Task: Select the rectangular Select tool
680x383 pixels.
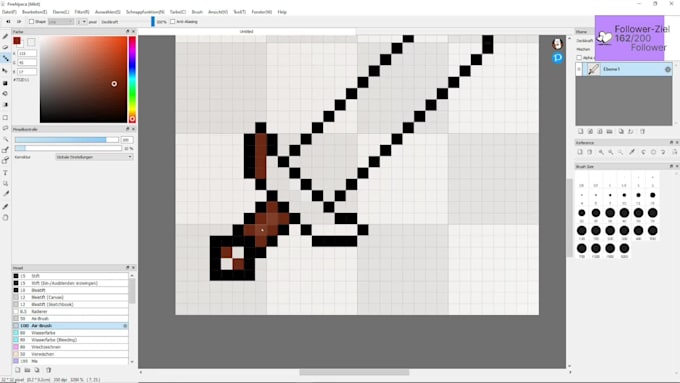Action: [6, 117]
